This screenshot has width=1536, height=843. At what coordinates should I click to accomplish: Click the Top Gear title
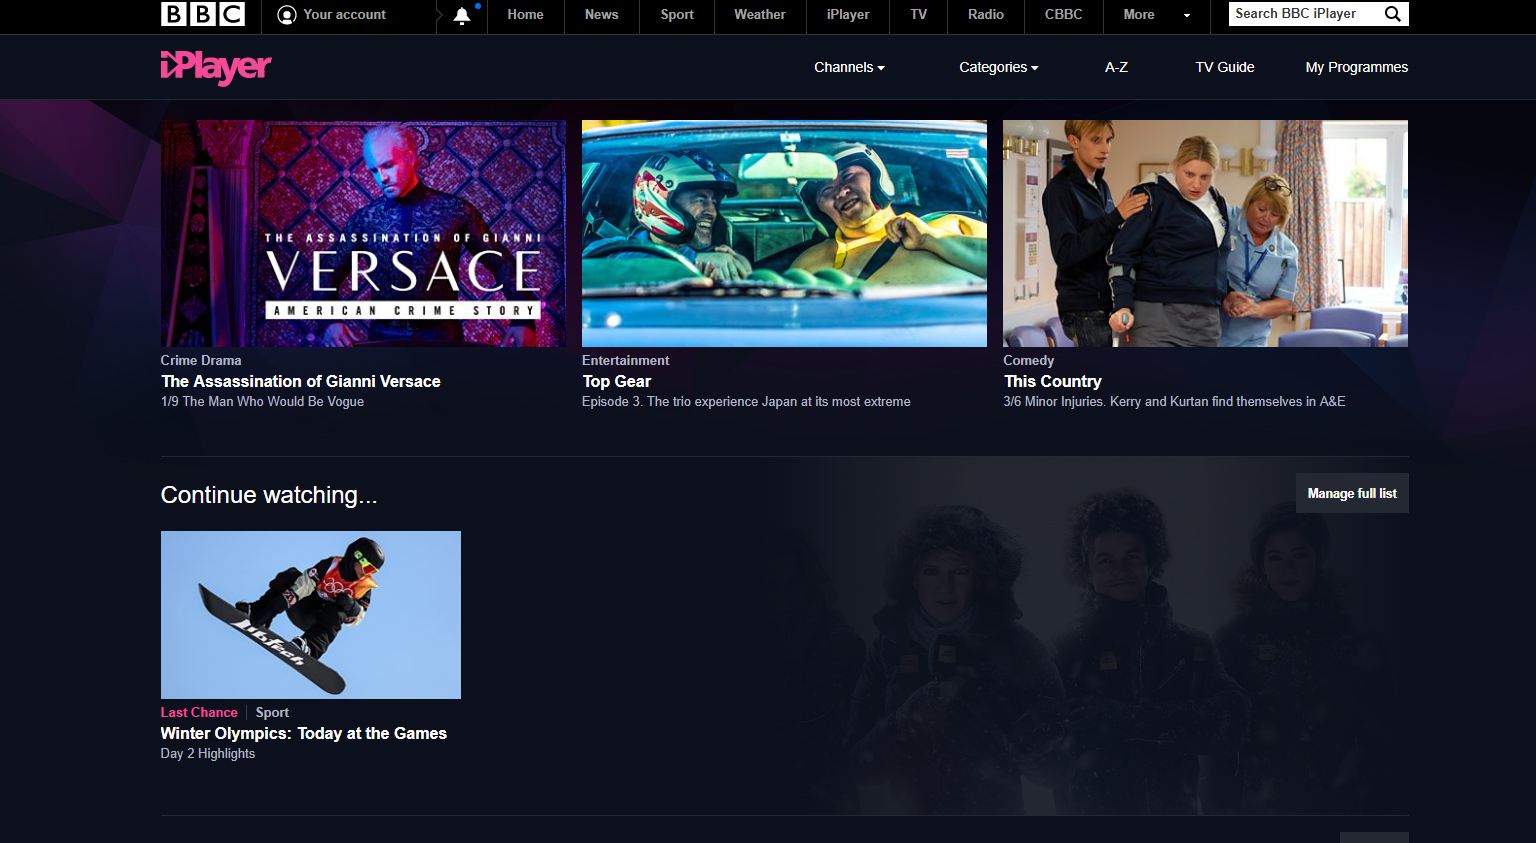[617, 381]
